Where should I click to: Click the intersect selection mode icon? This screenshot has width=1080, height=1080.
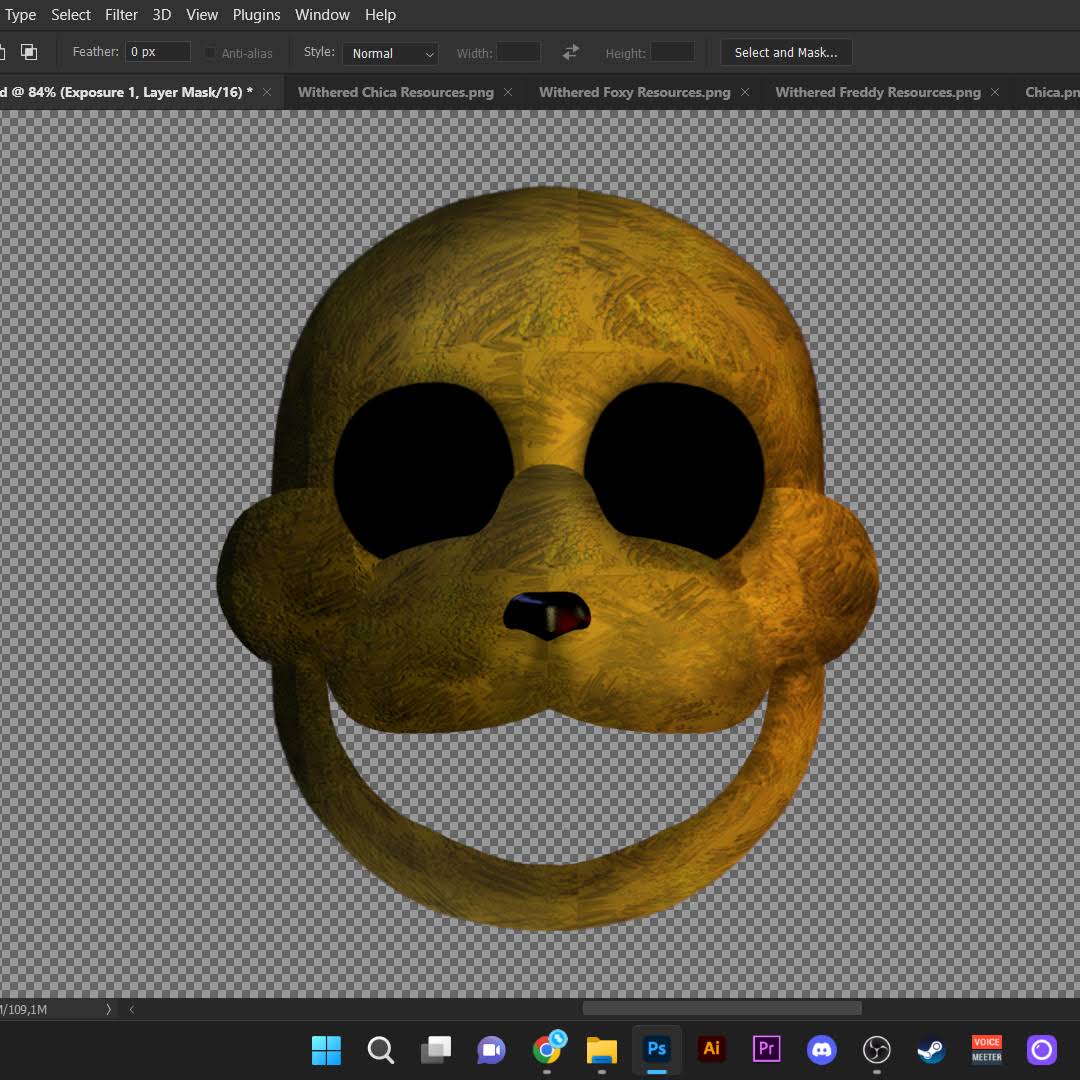[29, 52]
